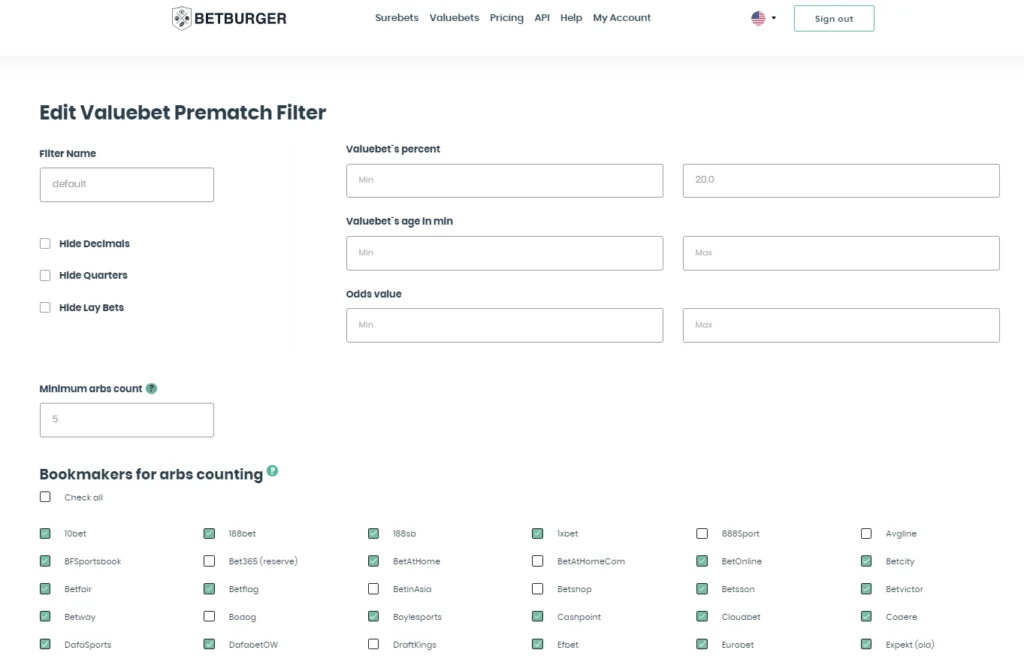Click help icon beside Minimum arbs count
This screenshot has width=1024, height=662.
(x=152, y=388)
